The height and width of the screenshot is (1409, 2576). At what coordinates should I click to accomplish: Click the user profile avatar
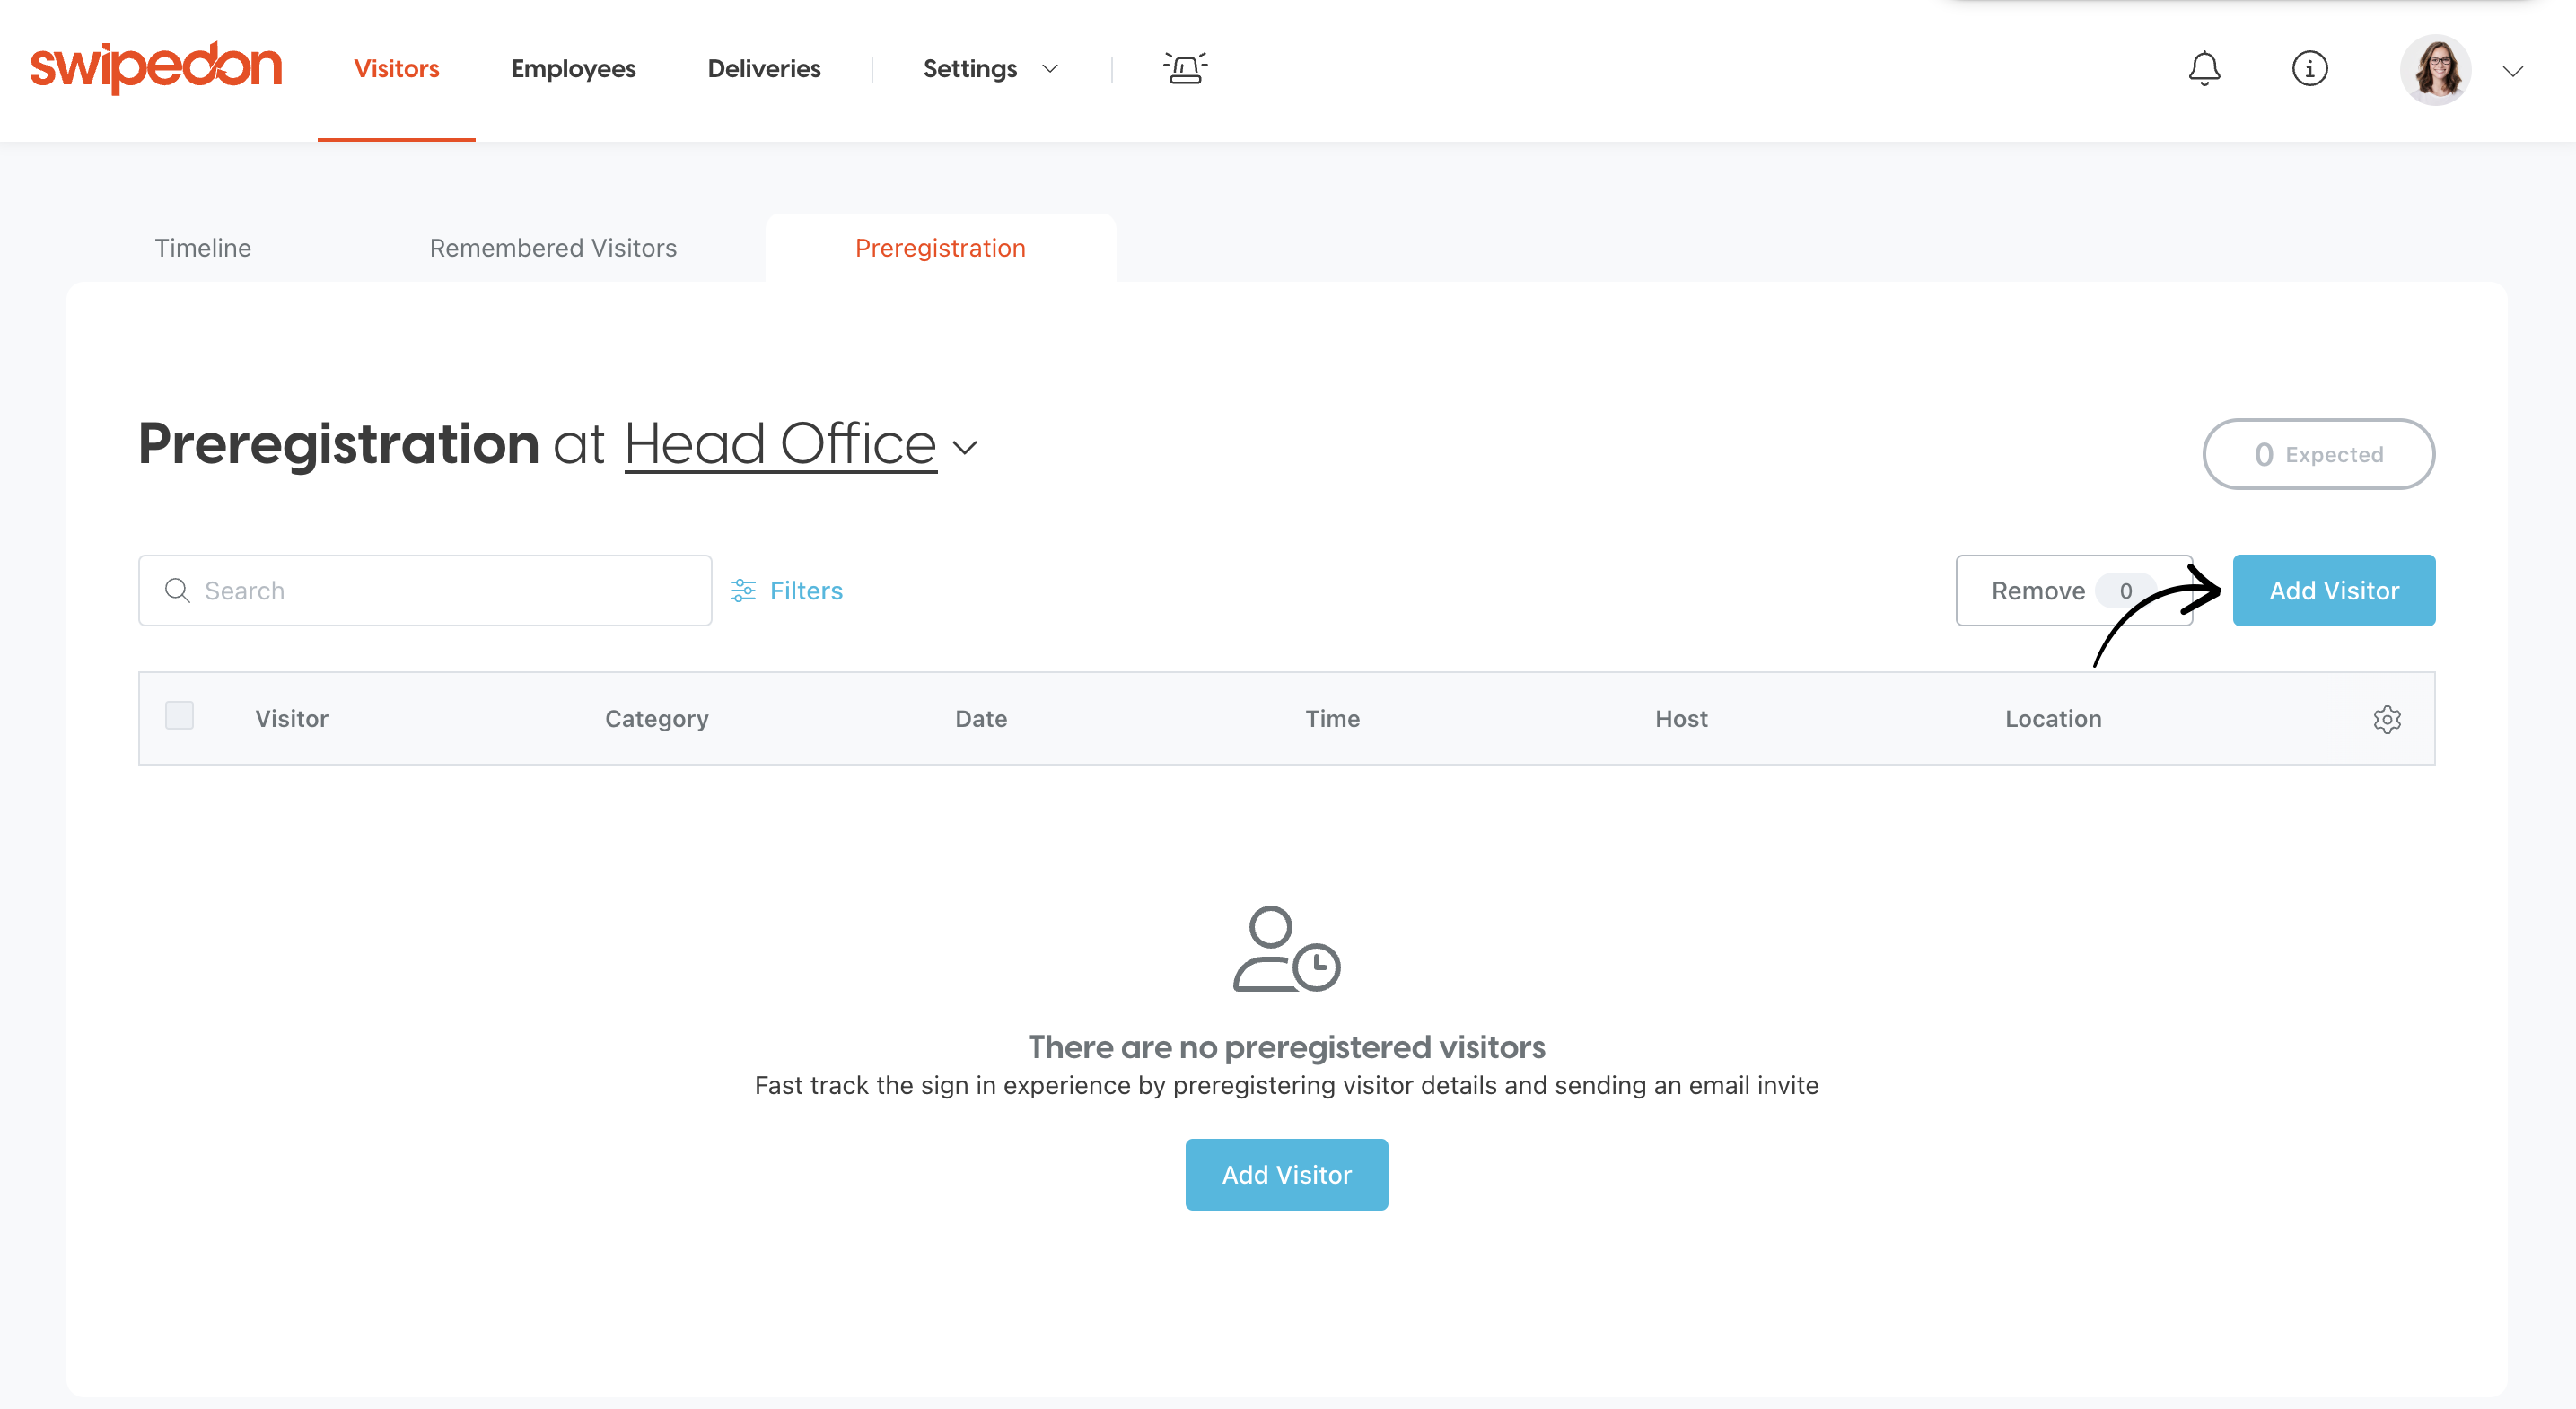(2435, 69)
